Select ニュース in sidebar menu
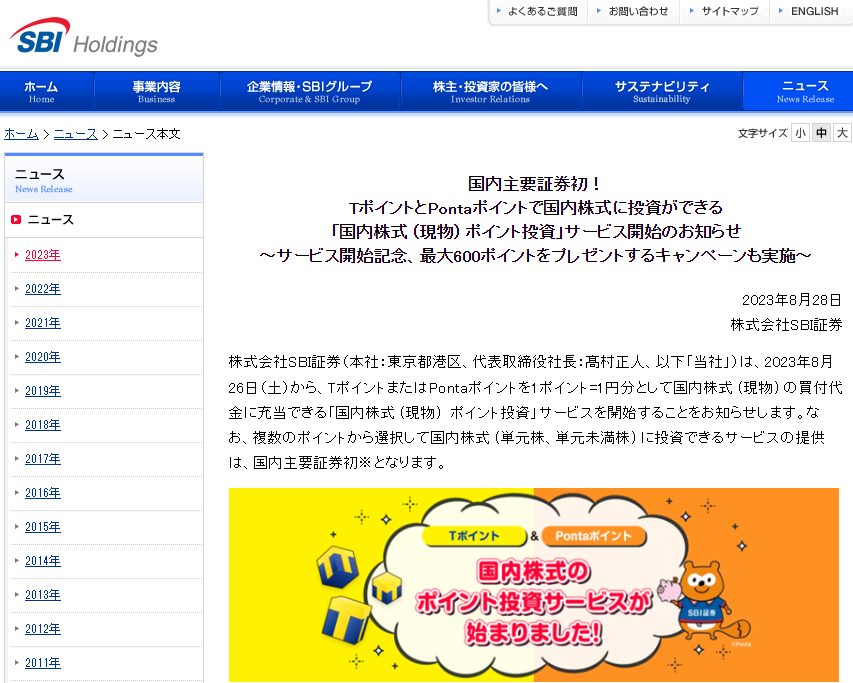The width and height of the screenshot is (853, 683). click(x=50, y=220)
